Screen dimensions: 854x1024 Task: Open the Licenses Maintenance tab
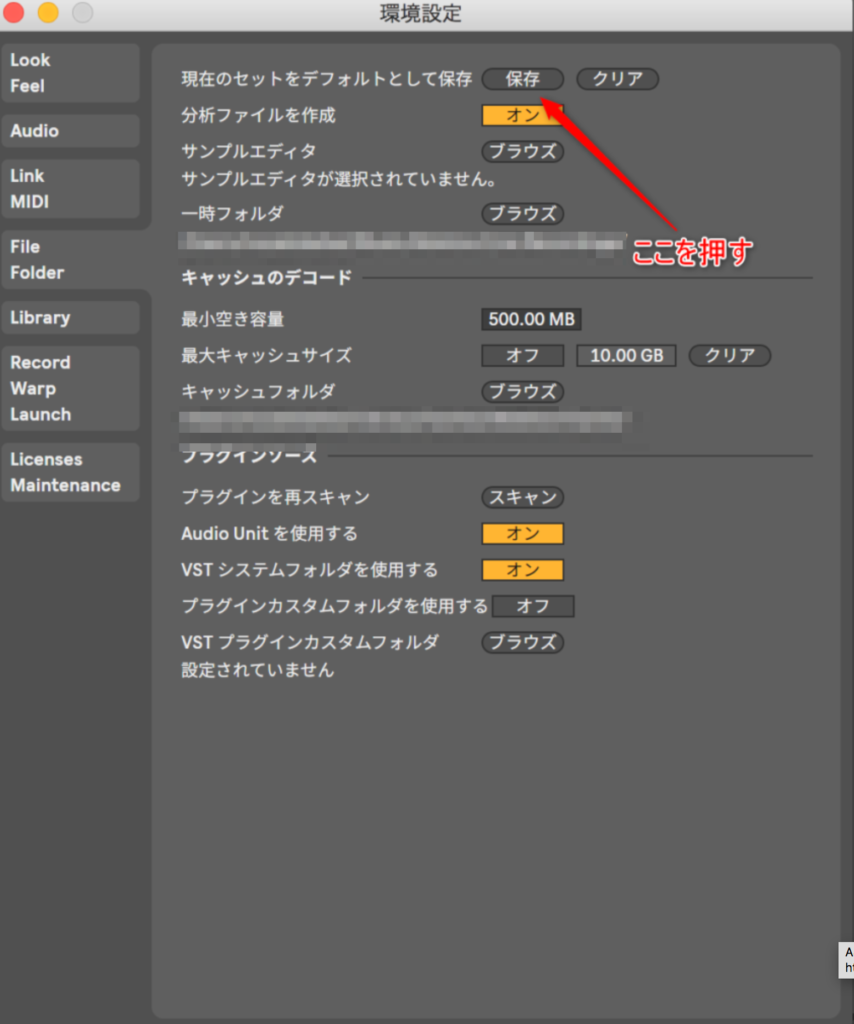tap(70, 472)
